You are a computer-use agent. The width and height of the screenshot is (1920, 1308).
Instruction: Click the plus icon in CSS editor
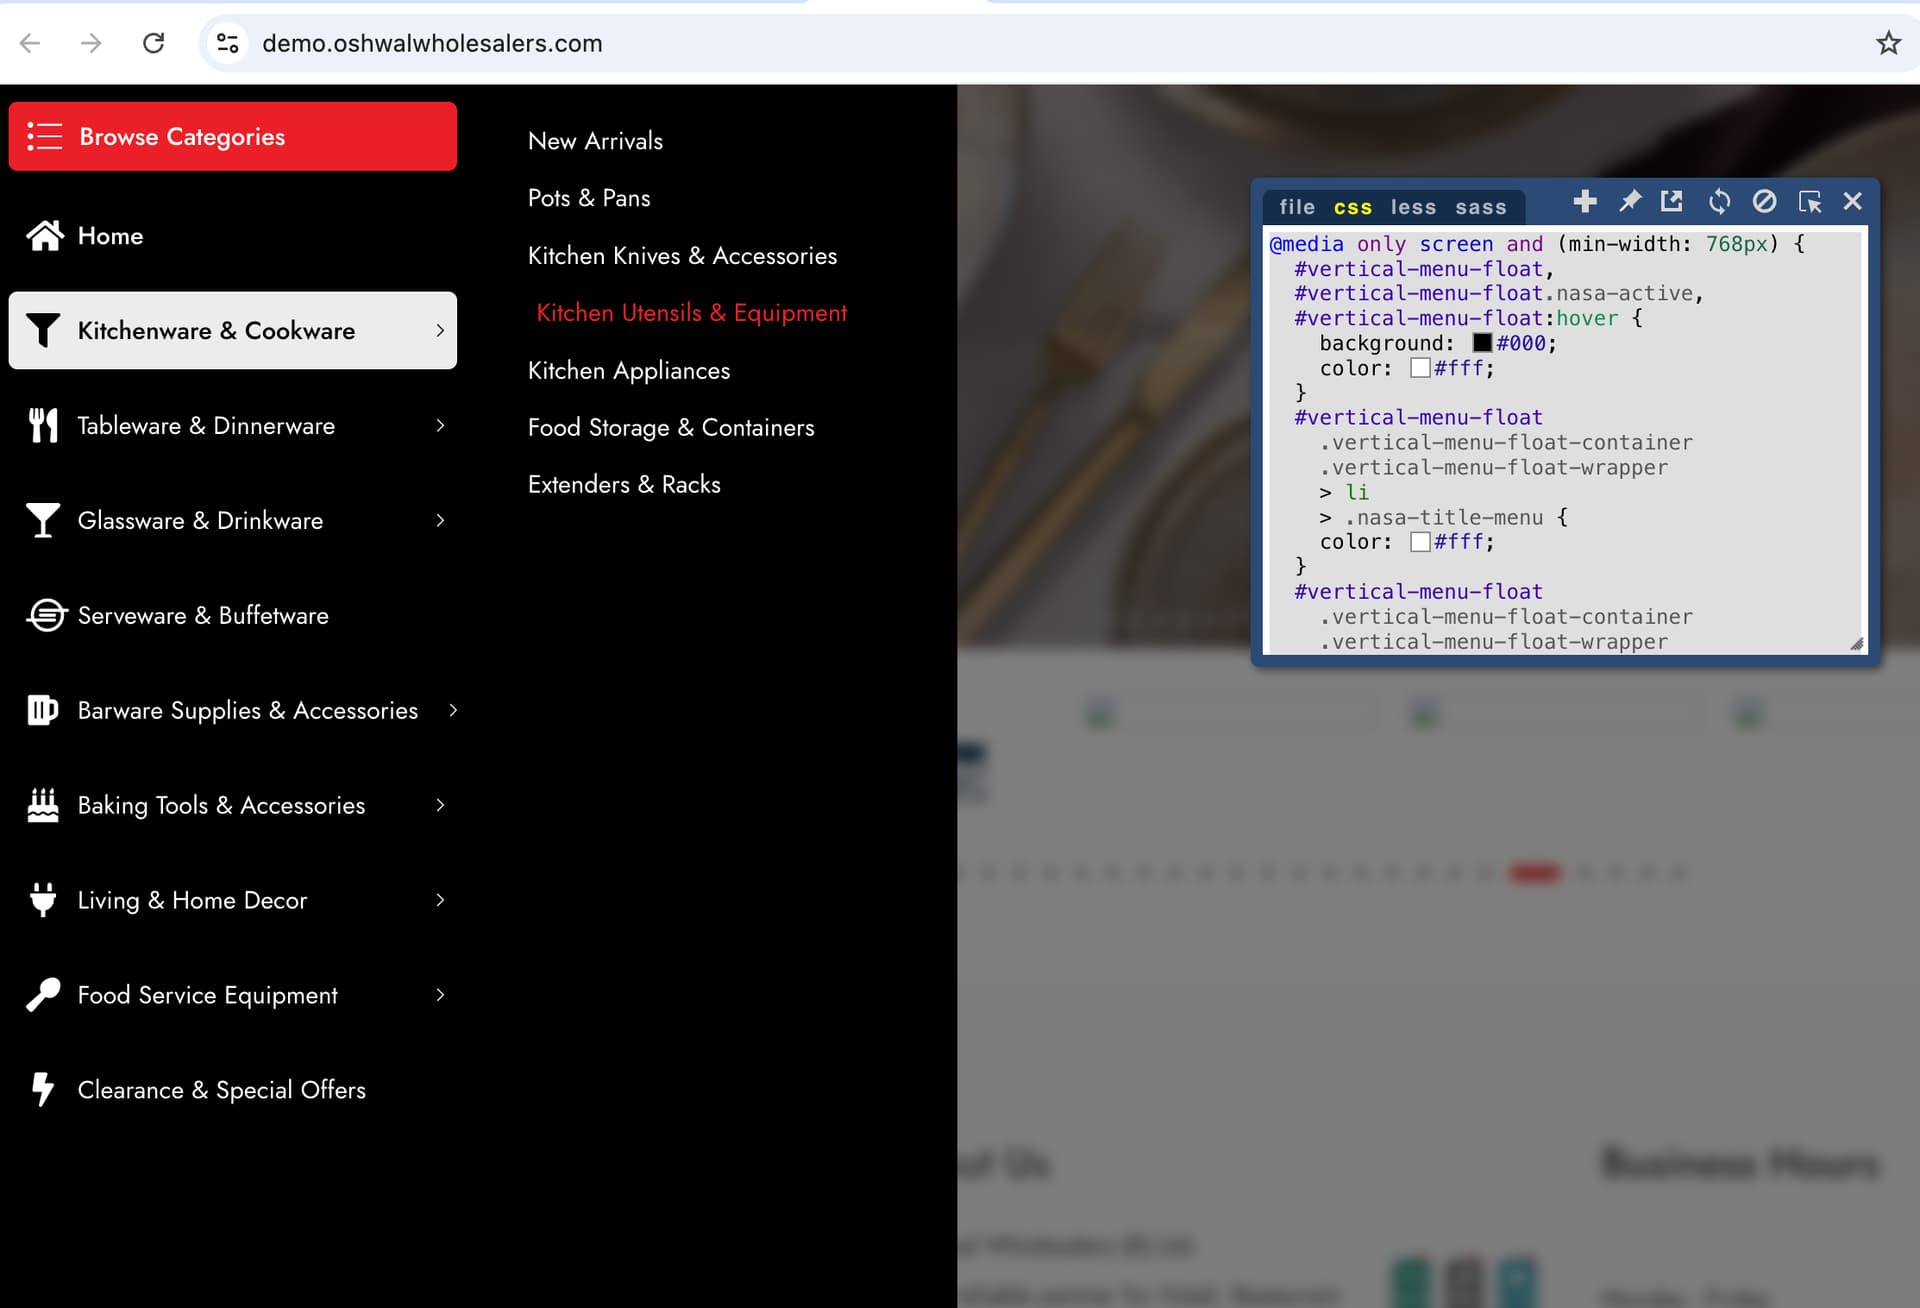point(1584,202)
